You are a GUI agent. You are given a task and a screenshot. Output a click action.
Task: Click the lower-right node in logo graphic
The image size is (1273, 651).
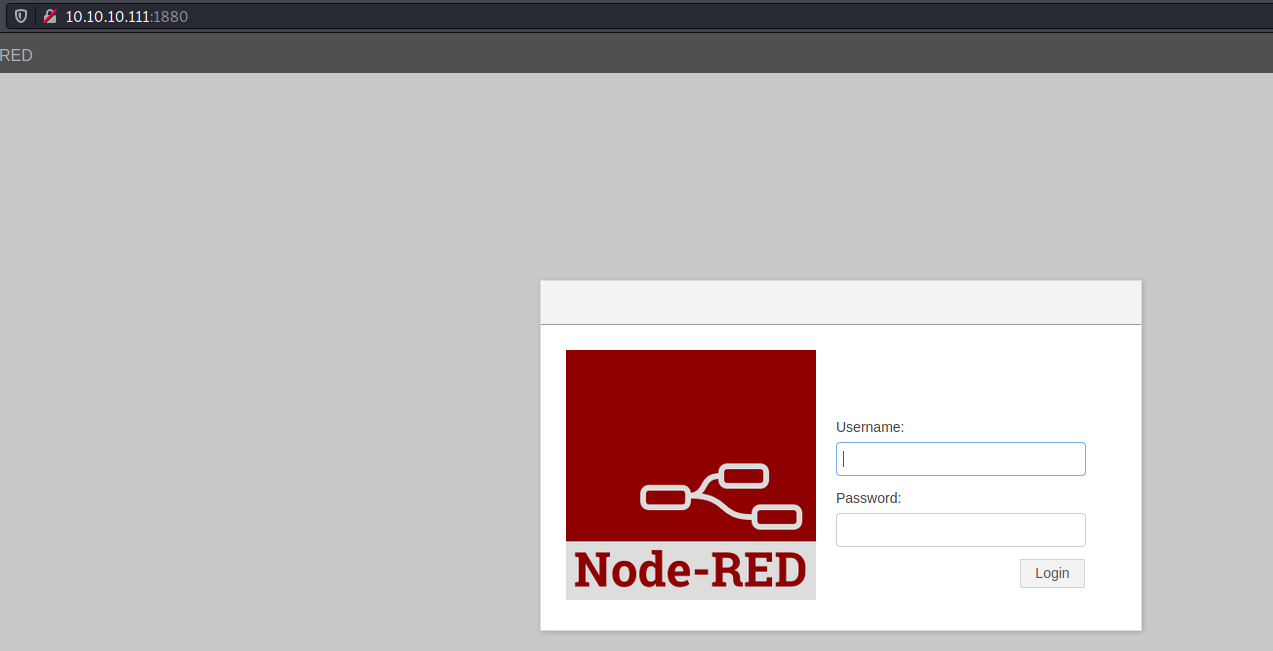776,517
